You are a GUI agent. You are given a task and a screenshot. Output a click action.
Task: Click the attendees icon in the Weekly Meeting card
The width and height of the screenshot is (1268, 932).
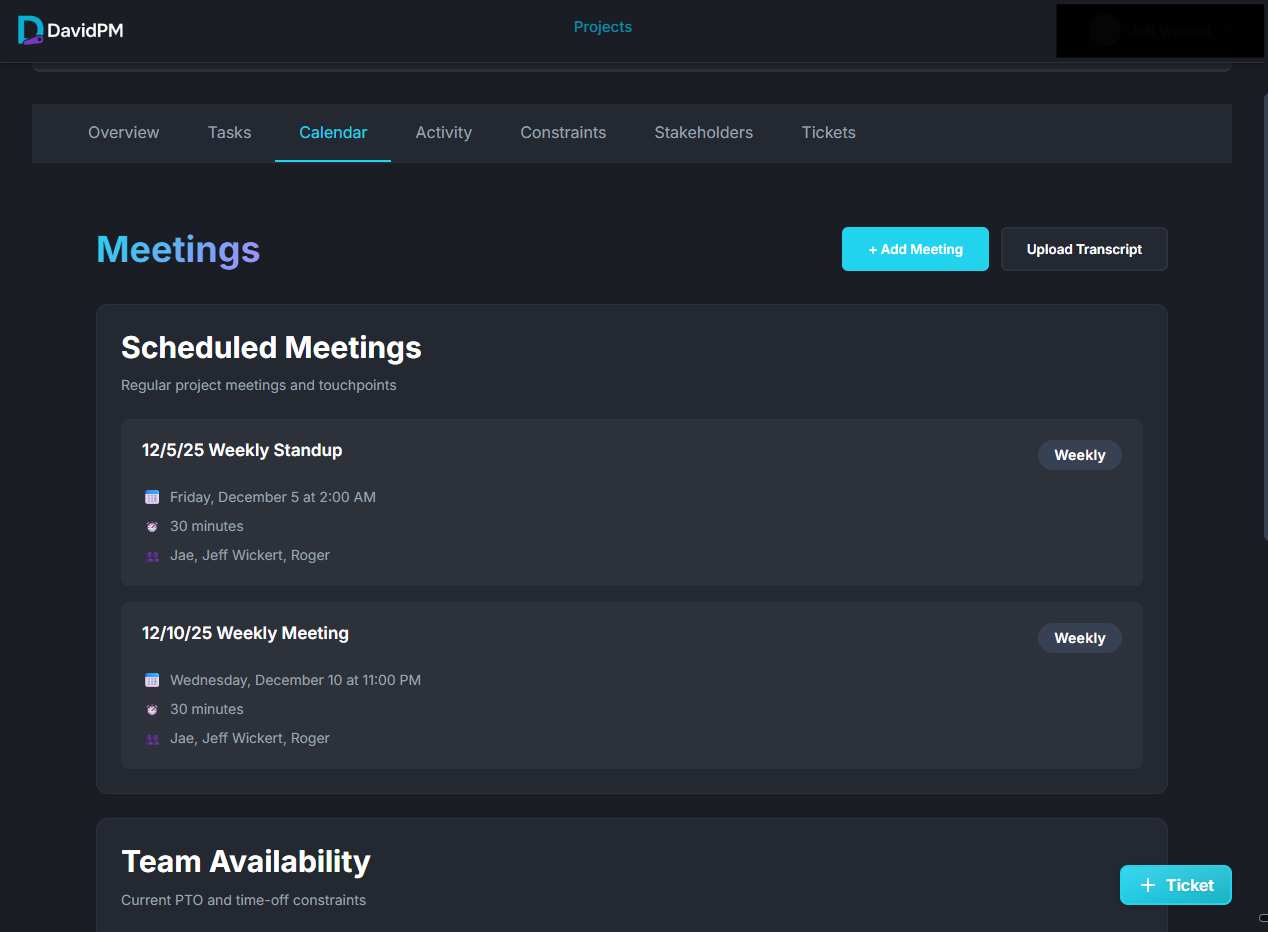pos(152,738)
